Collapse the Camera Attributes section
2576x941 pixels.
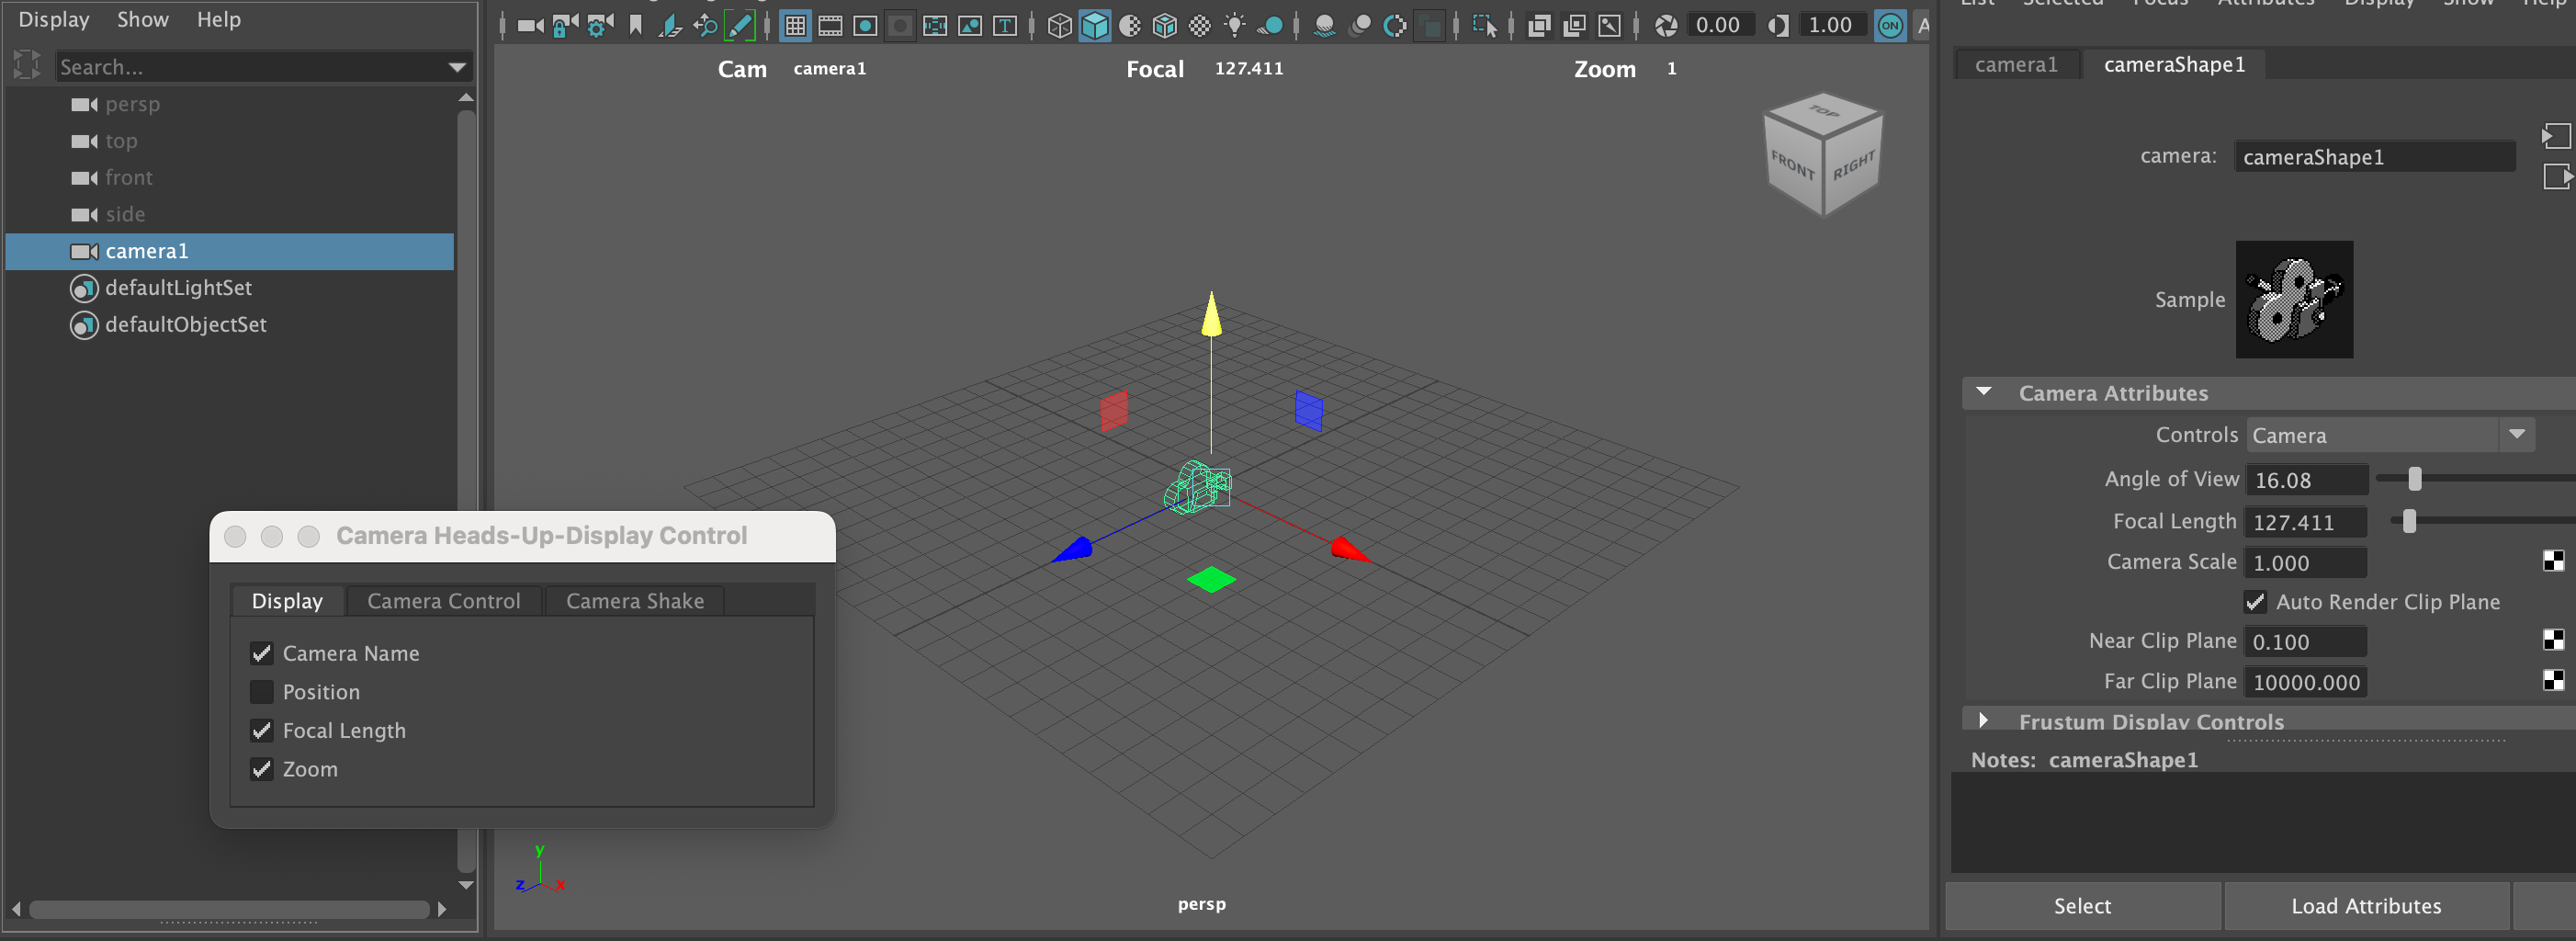coord(1984,393)
